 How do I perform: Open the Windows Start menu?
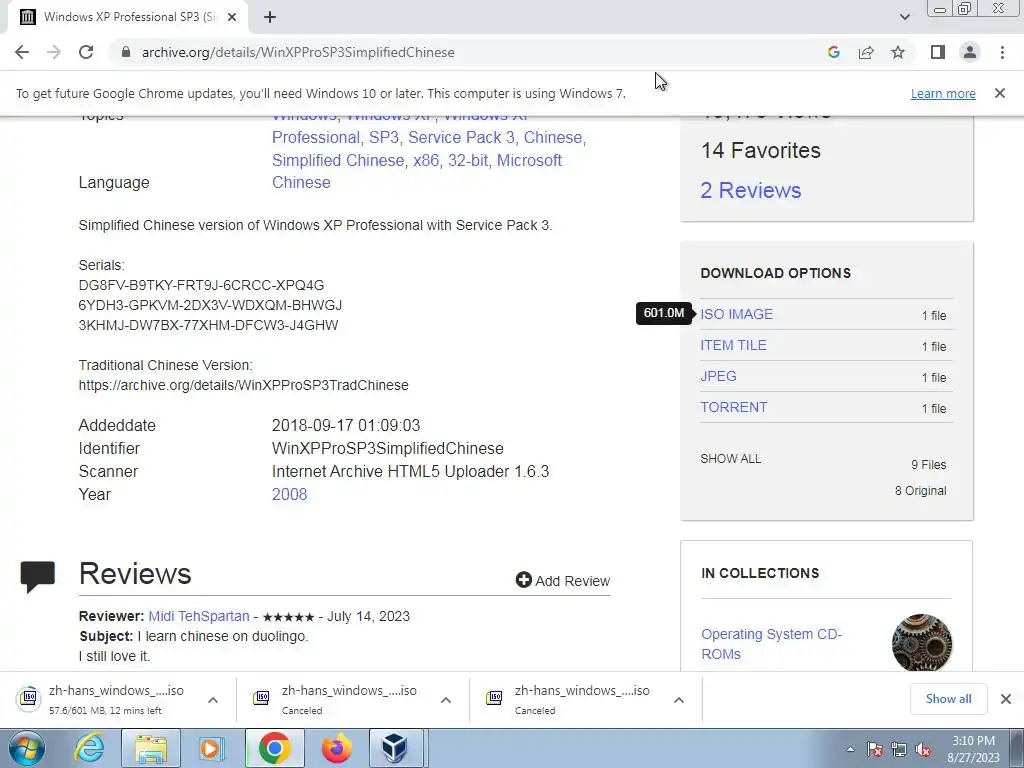(x=27, y=748)
